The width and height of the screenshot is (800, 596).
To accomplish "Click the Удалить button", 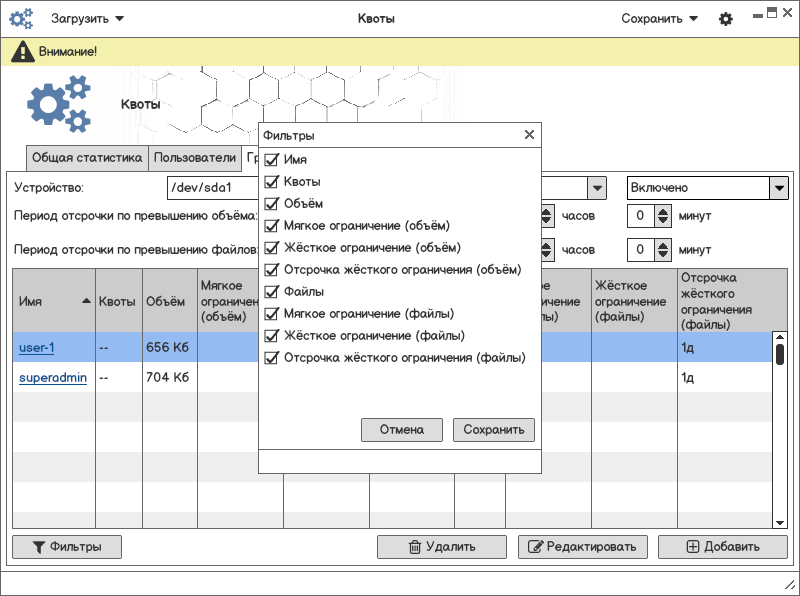I will click(442, 547).
